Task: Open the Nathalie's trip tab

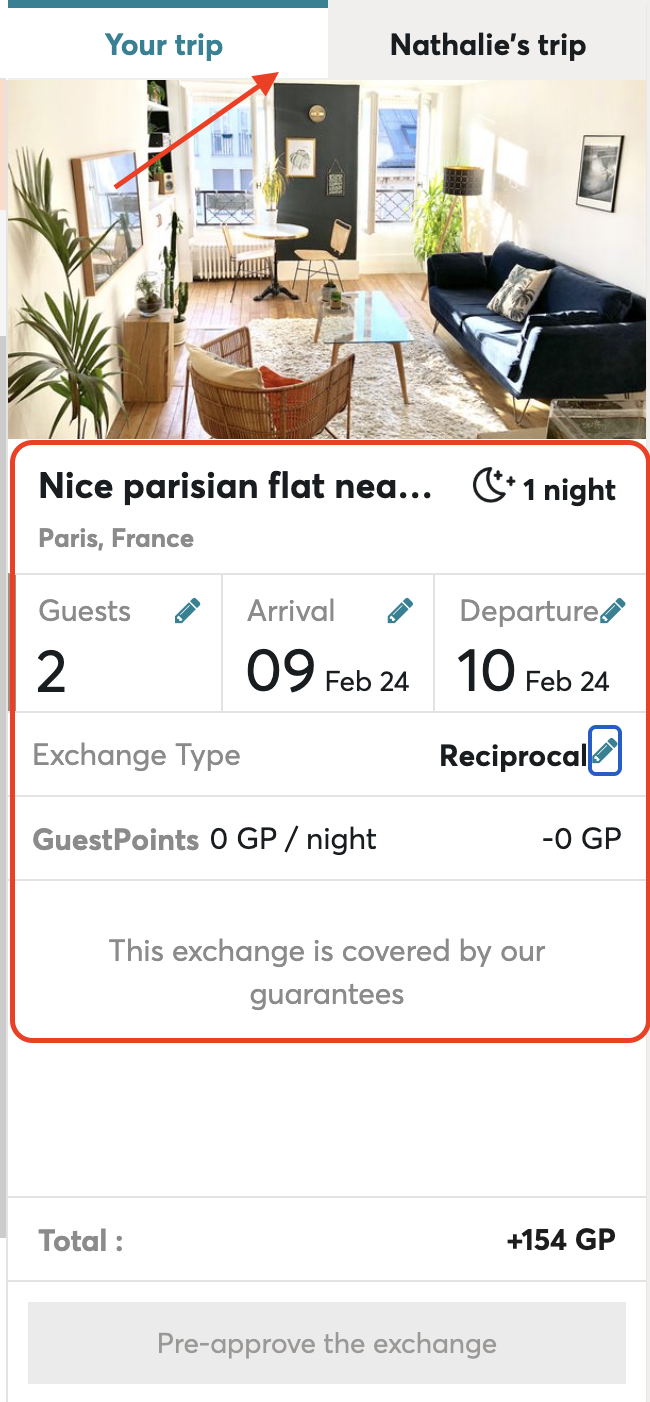Action: click(x=488, y=45)
